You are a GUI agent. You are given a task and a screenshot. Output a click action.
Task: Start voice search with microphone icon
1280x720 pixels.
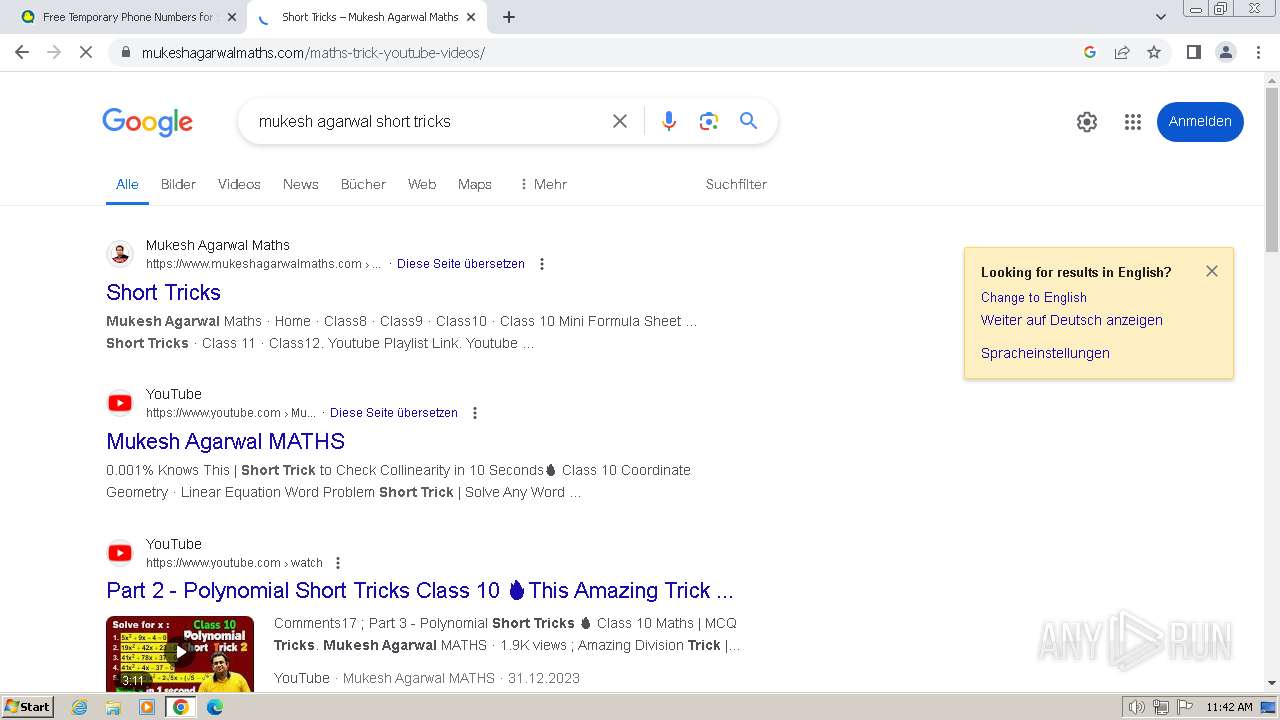669,121
